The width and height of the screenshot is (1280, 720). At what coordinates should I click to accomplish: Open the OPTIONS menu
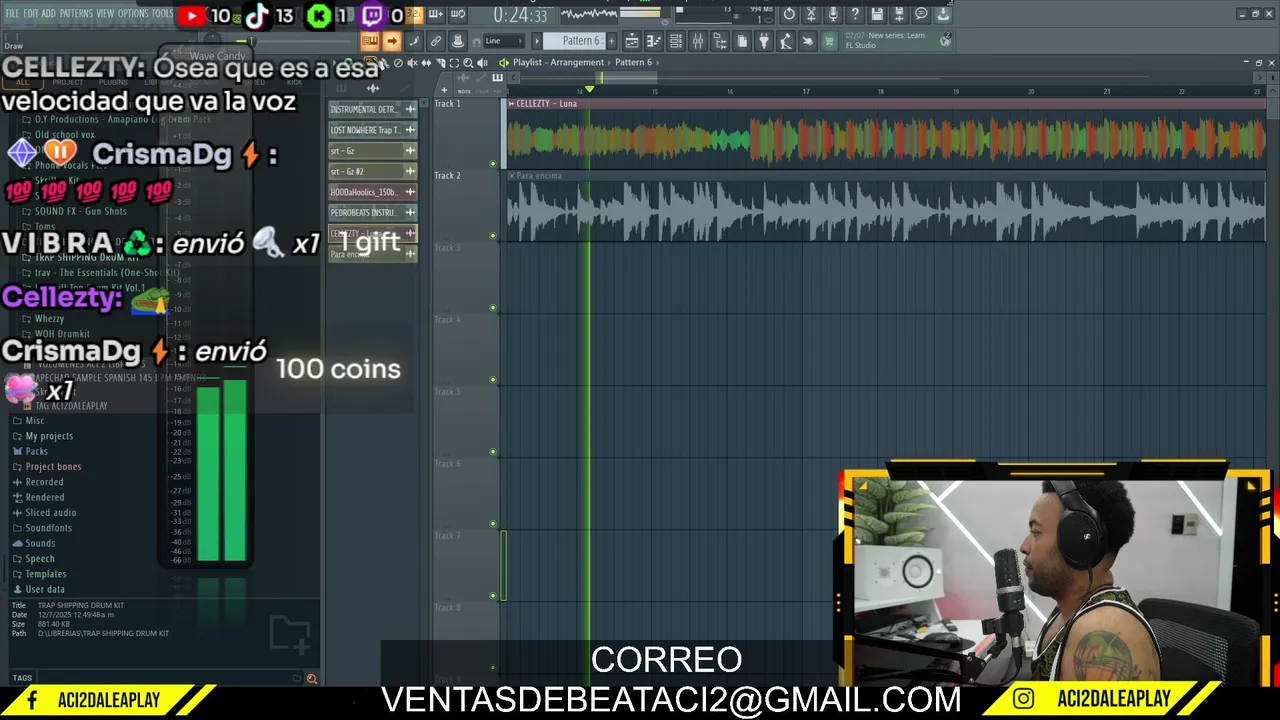133,14
